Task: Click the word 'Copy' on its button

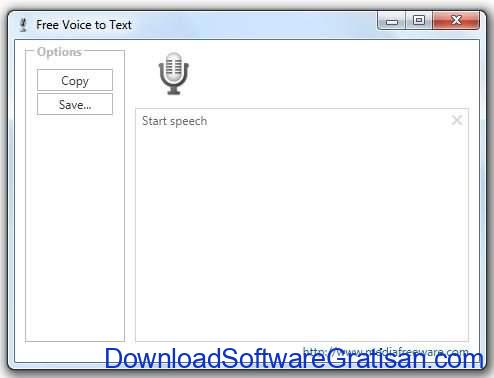Action: pos(75,81)
